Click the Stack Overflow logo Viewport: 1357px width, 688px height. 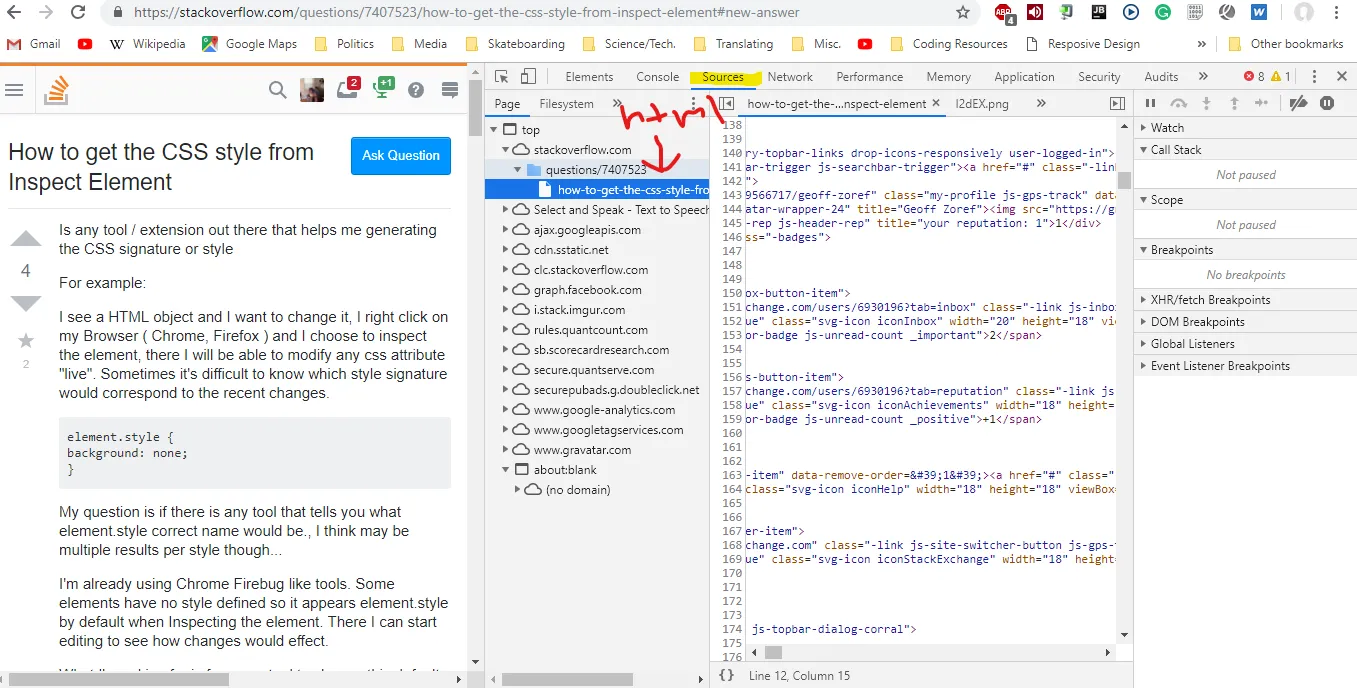tap(56, 90)
